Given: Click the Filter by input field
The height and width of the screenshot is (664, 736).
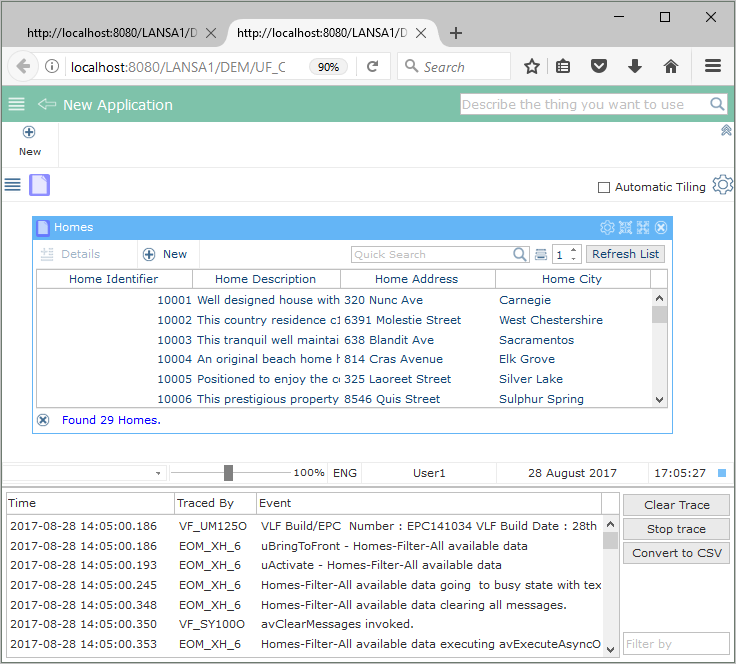Looking at the screenshot, I should [676, 644].
